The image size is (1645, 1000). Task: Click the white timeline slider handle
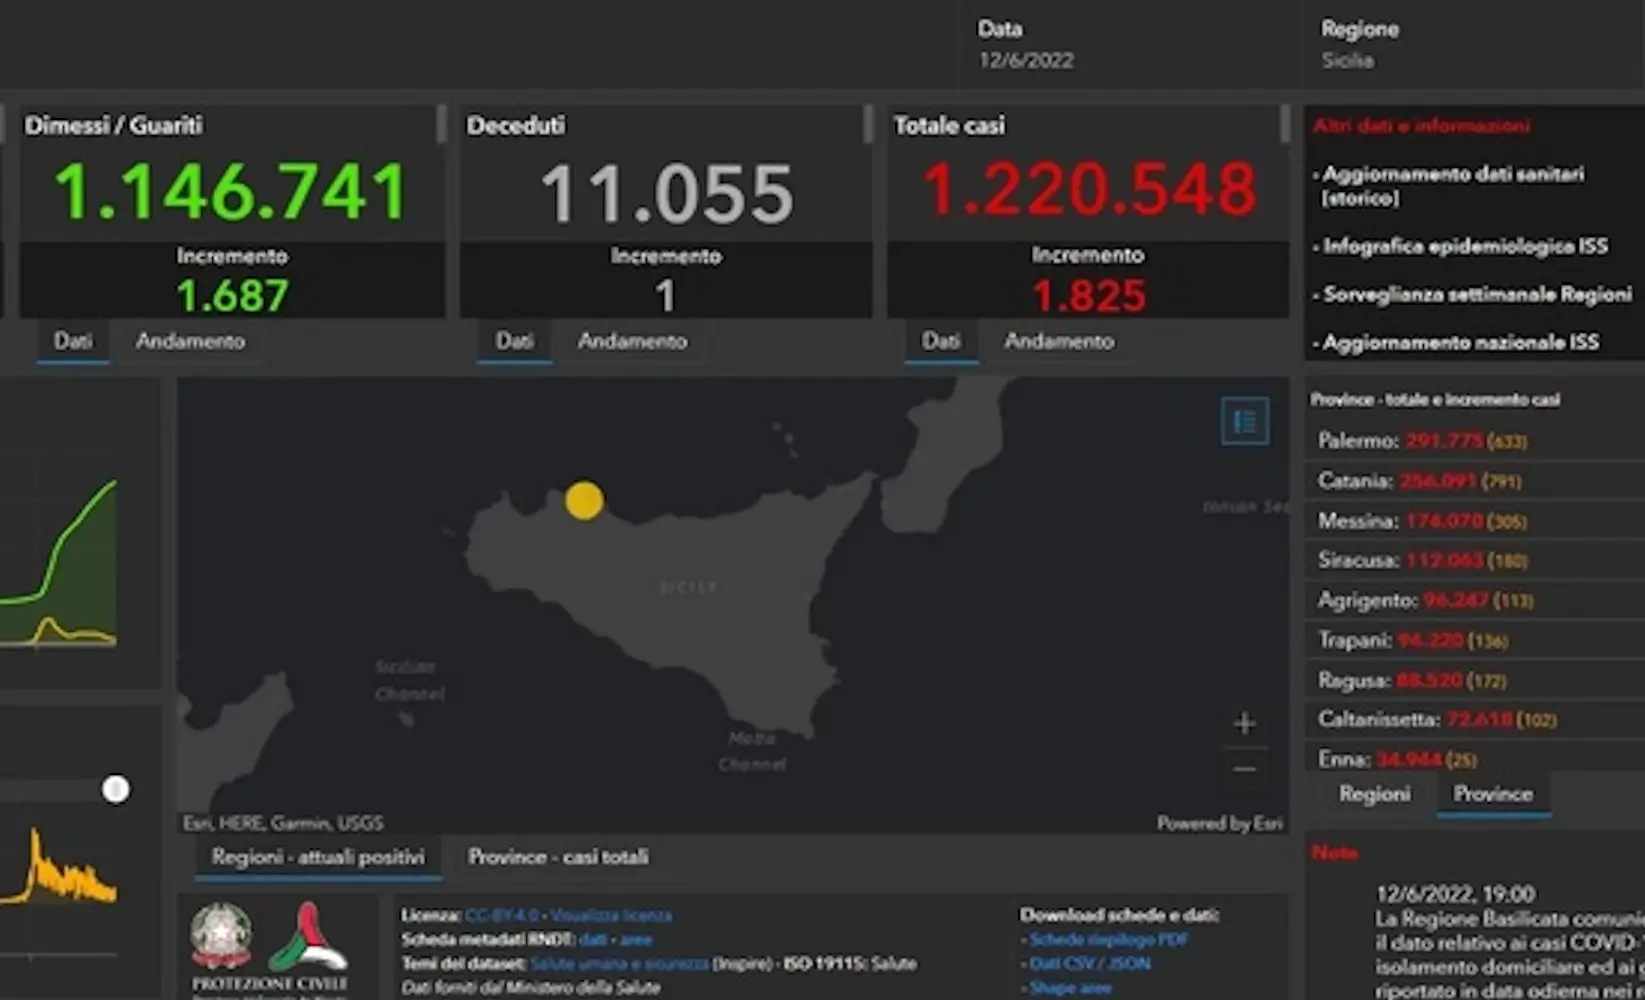(x=116, y=790)
